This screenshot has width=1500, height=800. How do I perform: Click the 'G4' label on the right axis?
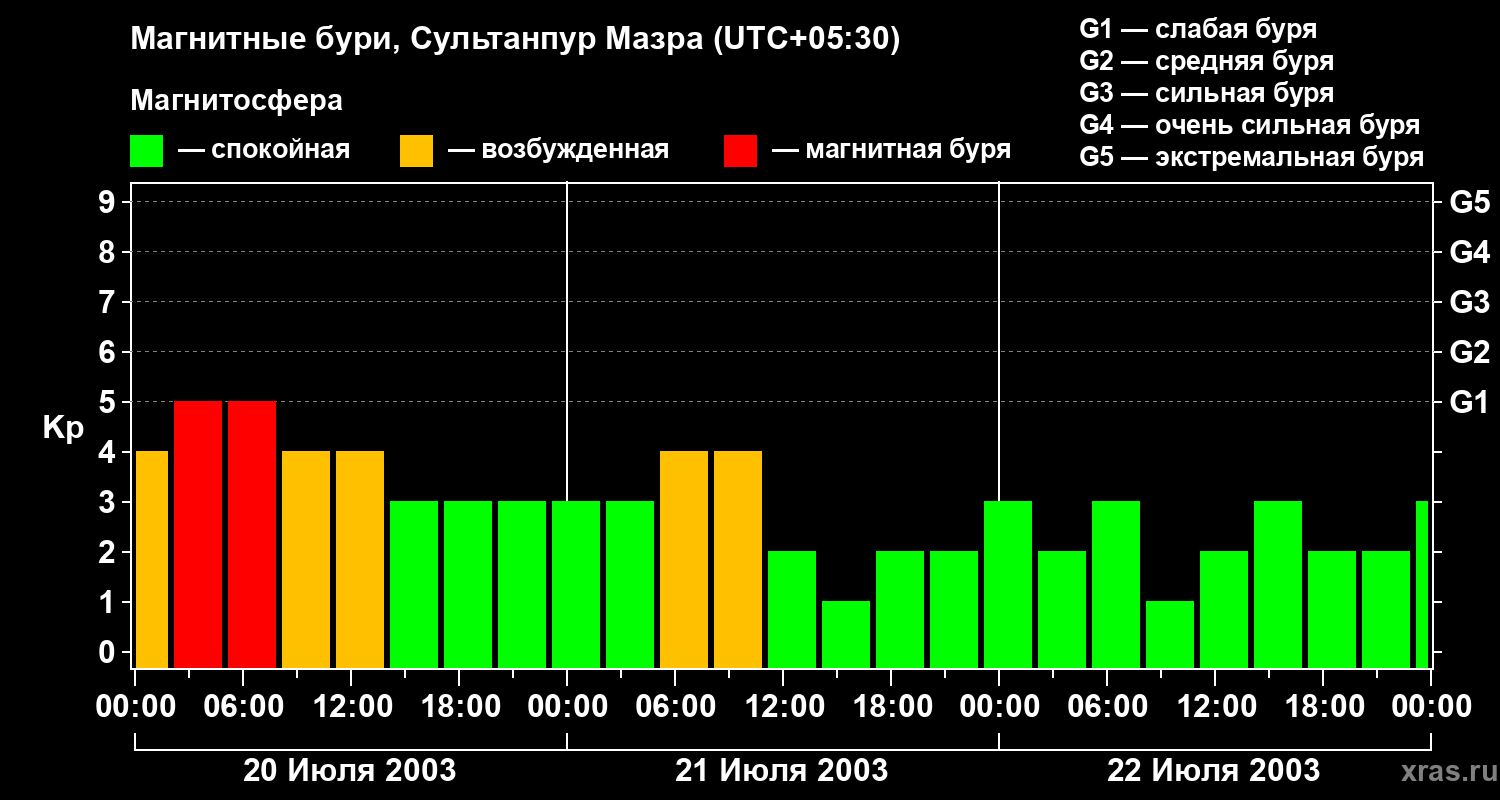1469,252
